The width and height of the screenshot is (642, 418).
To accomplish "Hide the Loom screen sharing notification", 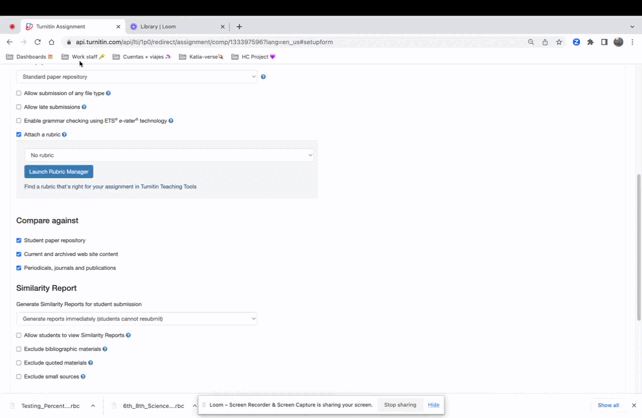I will (433, 405).
